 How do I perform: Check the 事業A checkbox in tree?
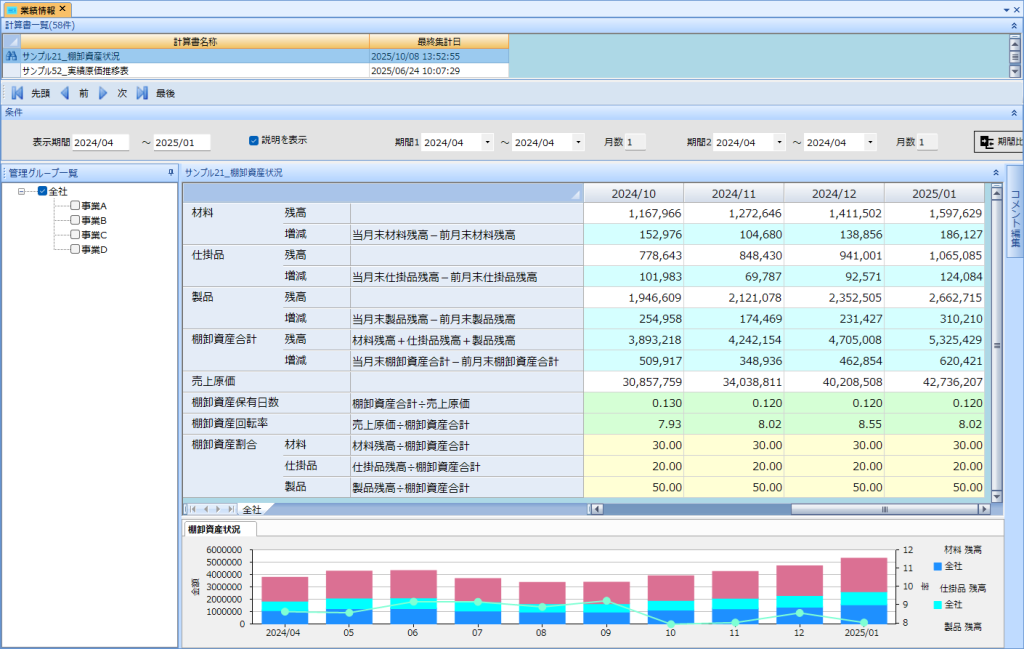pyautogui.click(x=75, y=206)
